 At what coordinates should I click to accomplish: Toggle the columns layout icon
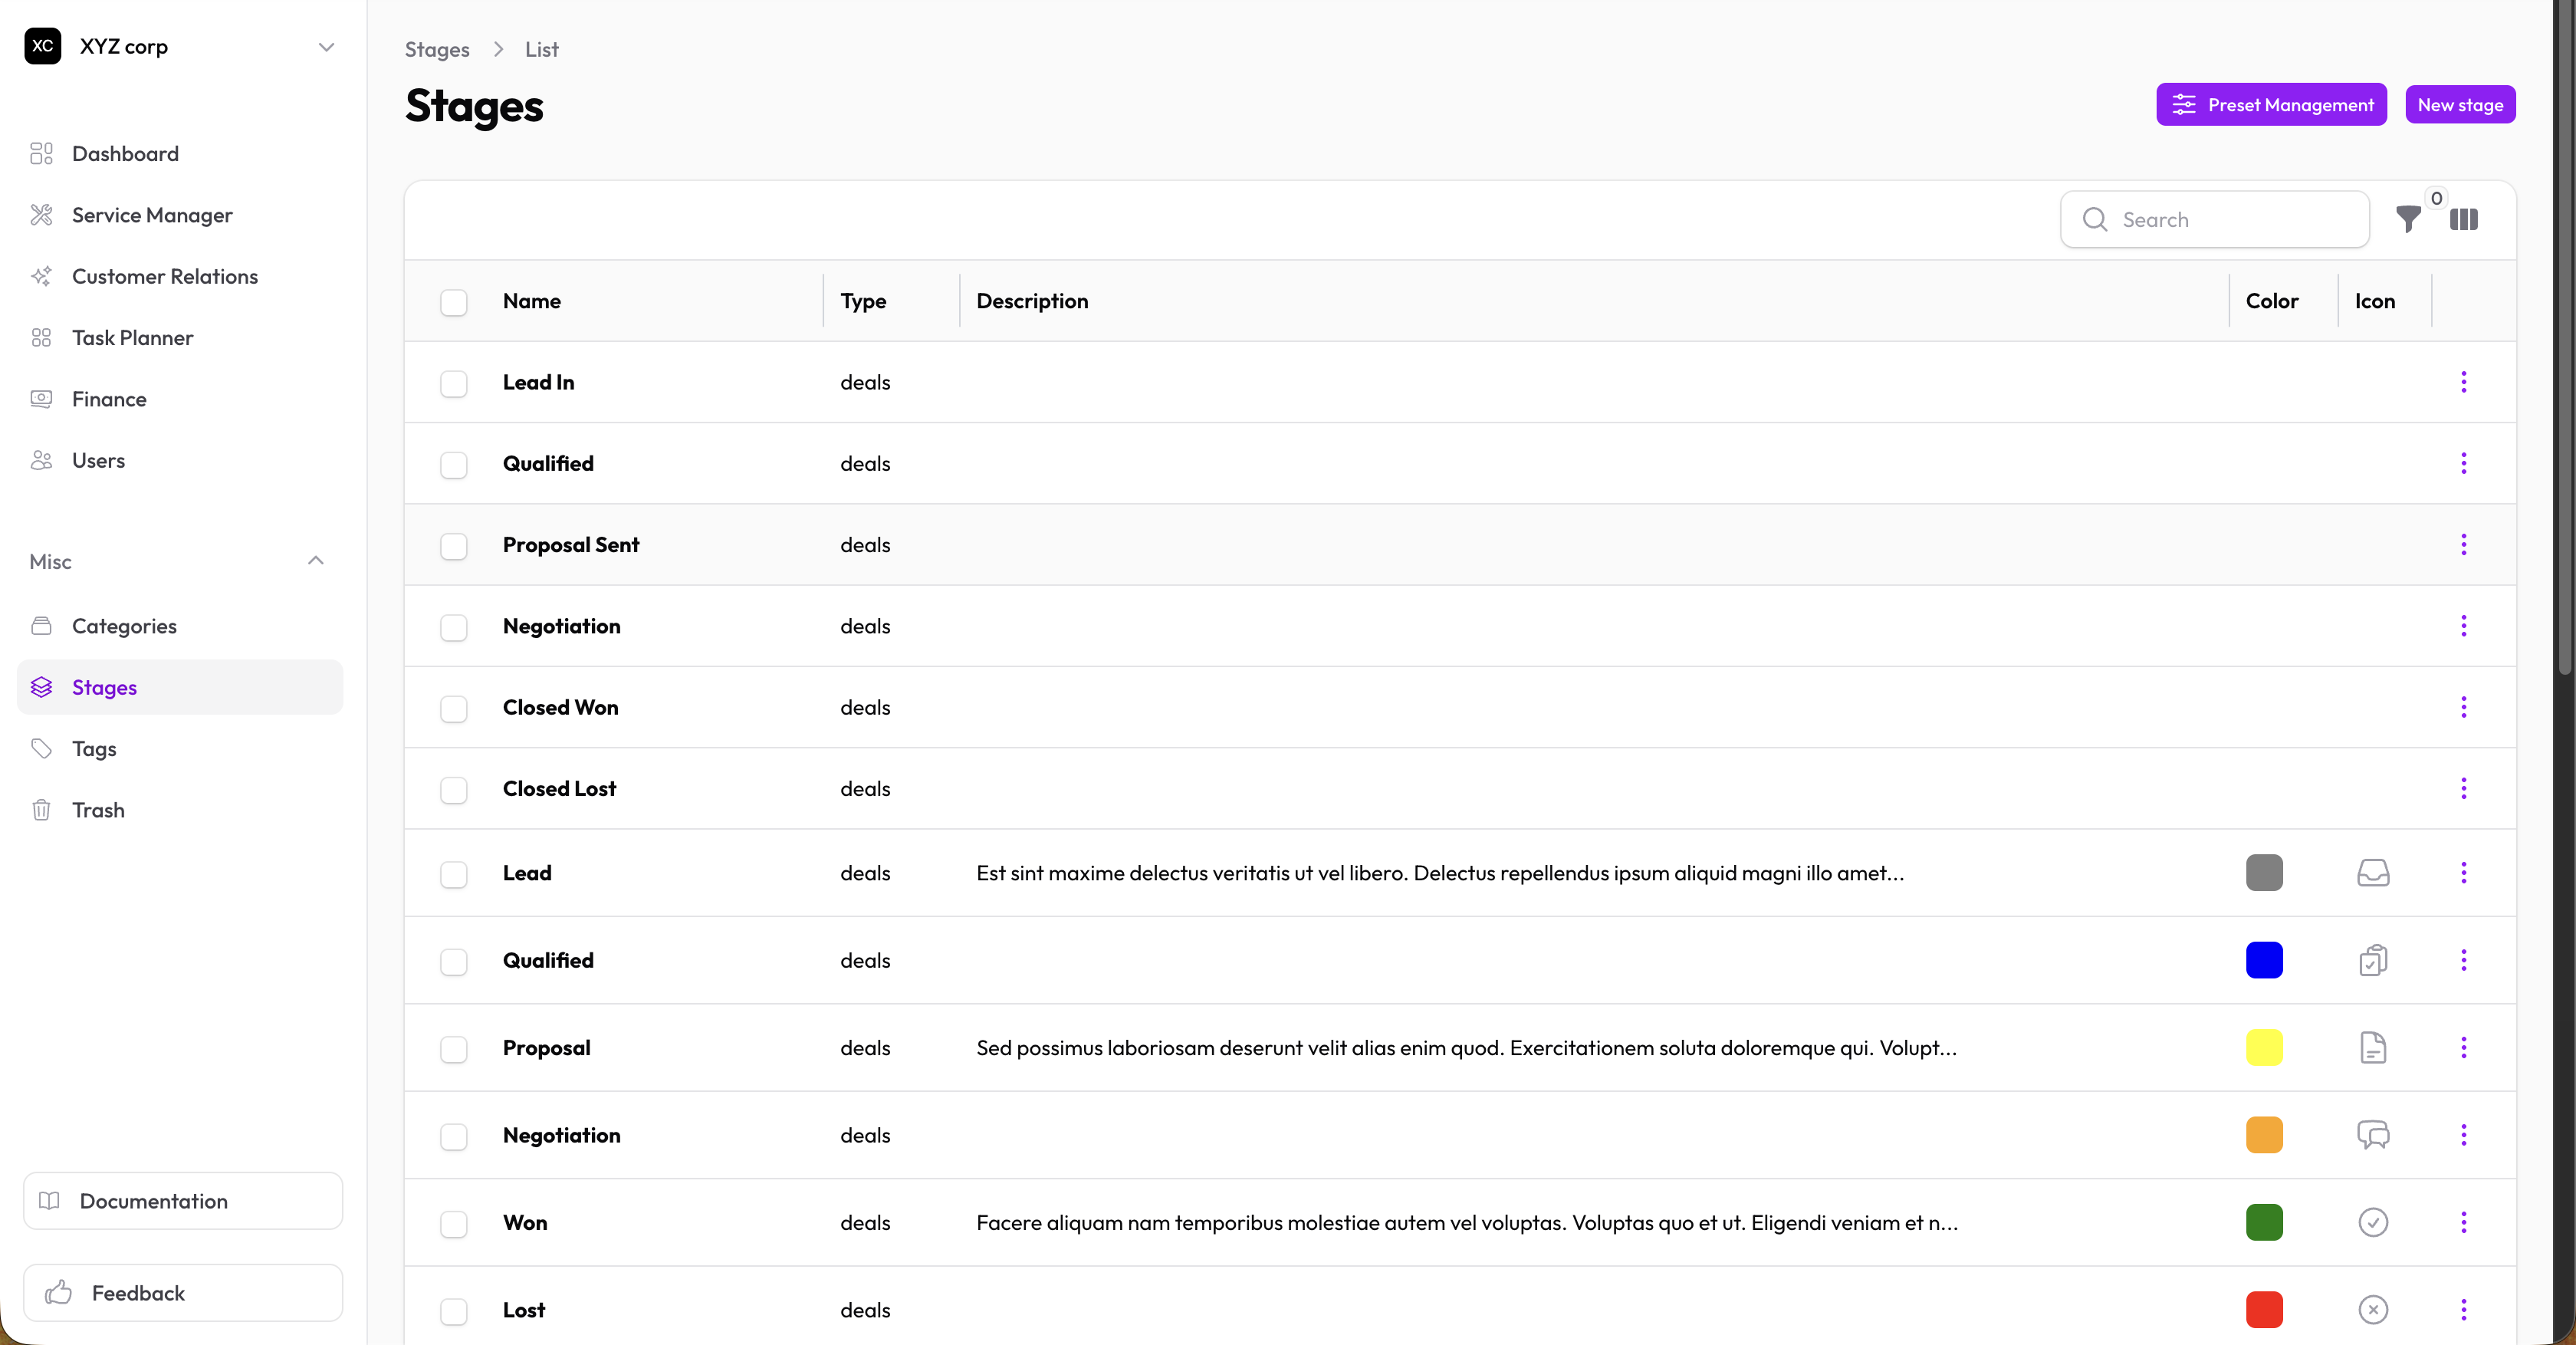click(2463, 219)
